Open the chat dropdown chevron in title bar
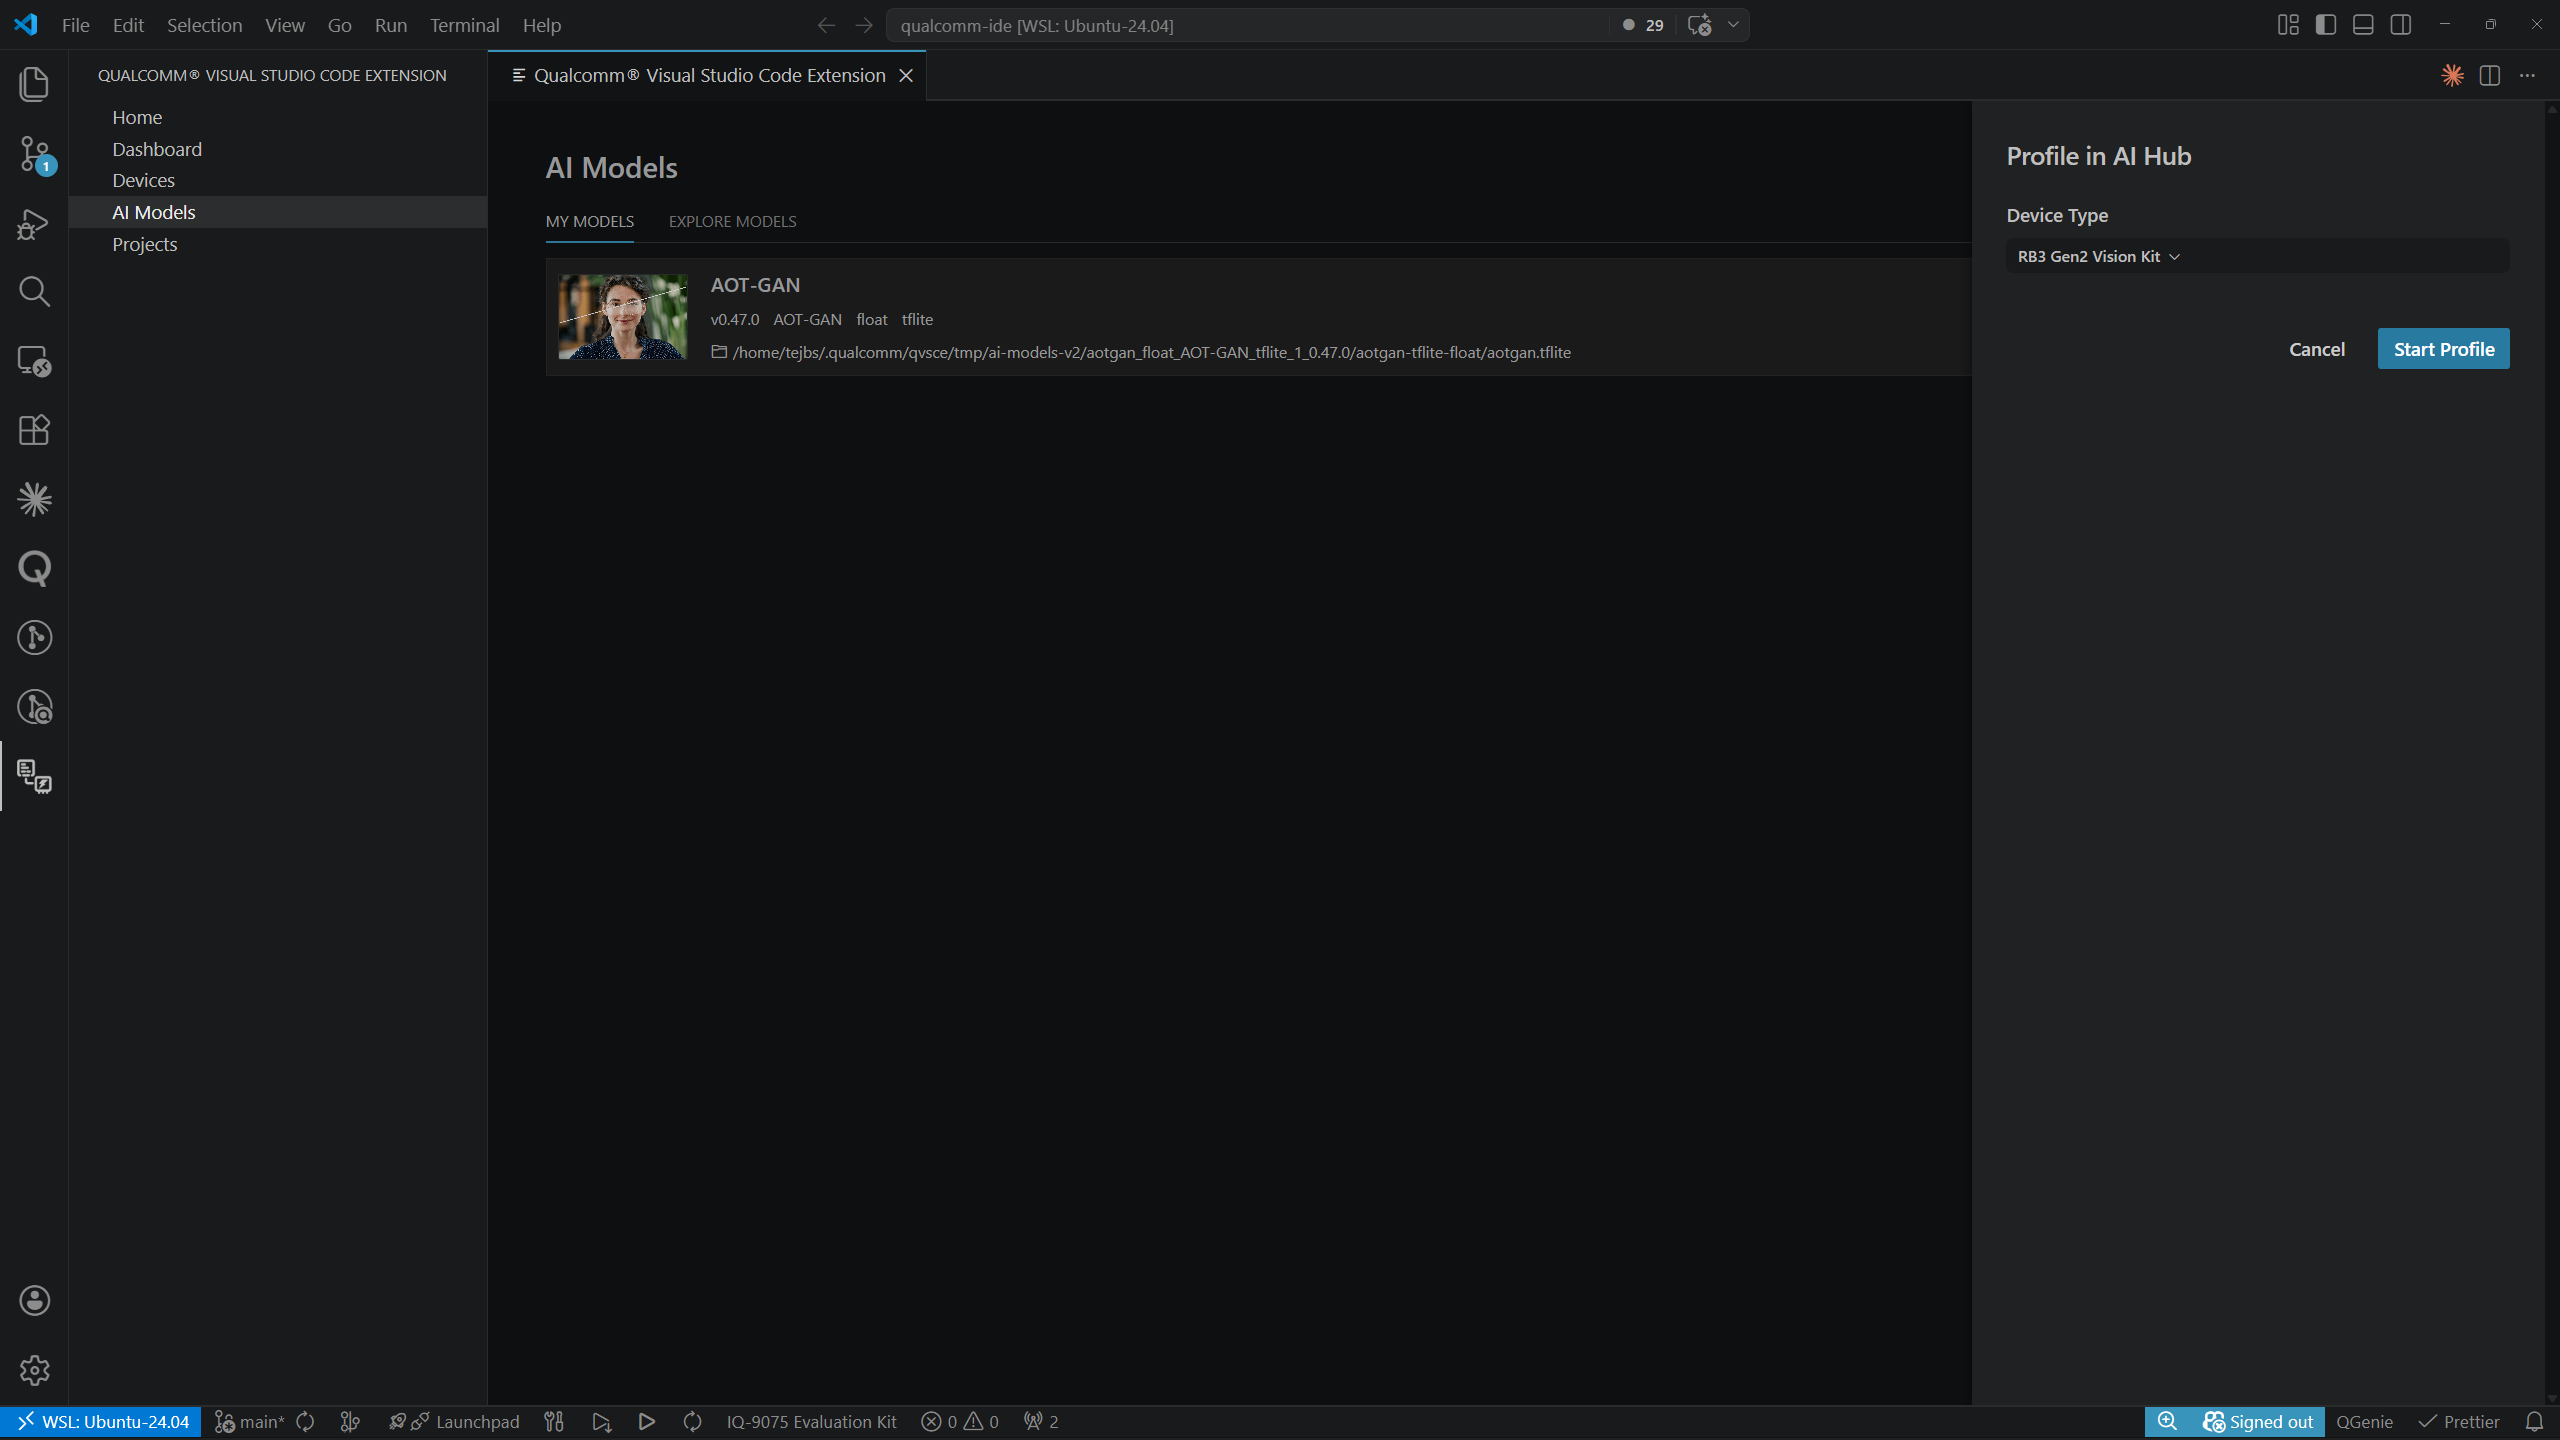This screenshot has height=1440, width=2560. [1733, 25]
